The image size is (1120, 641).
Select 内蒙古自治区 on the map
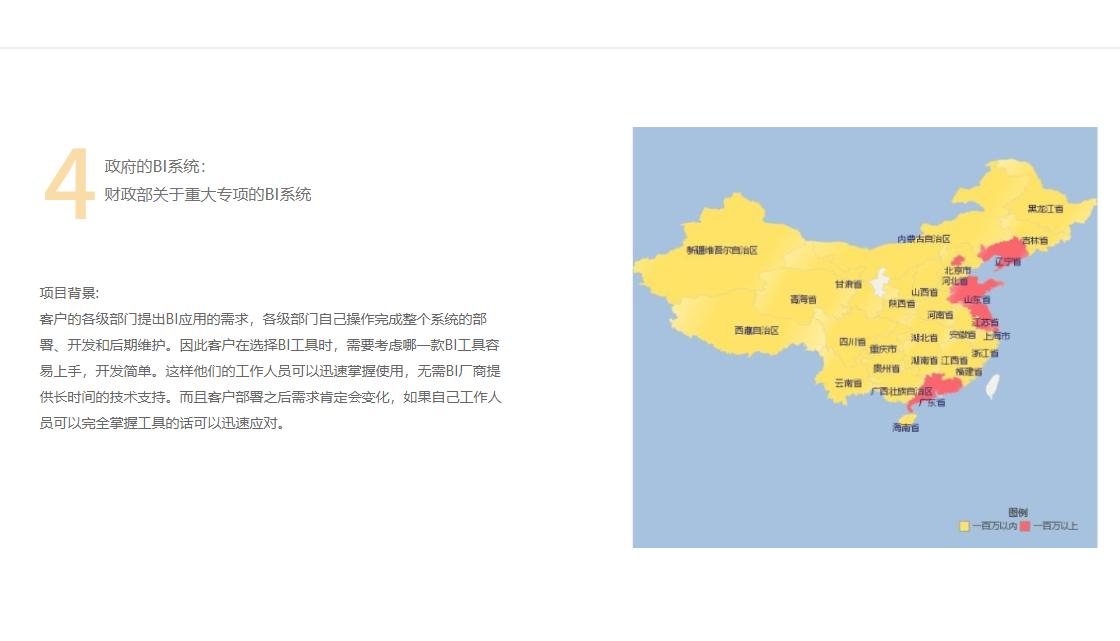click(923, 239)
